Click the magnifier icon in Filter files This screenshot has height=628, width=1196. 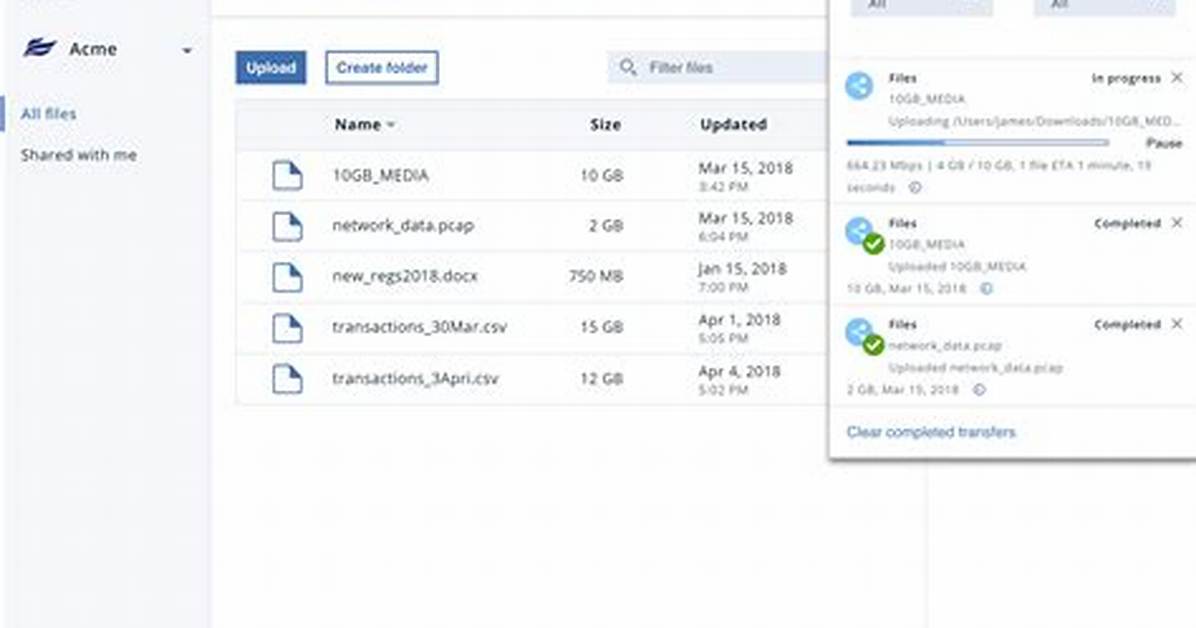pos(628,68)
